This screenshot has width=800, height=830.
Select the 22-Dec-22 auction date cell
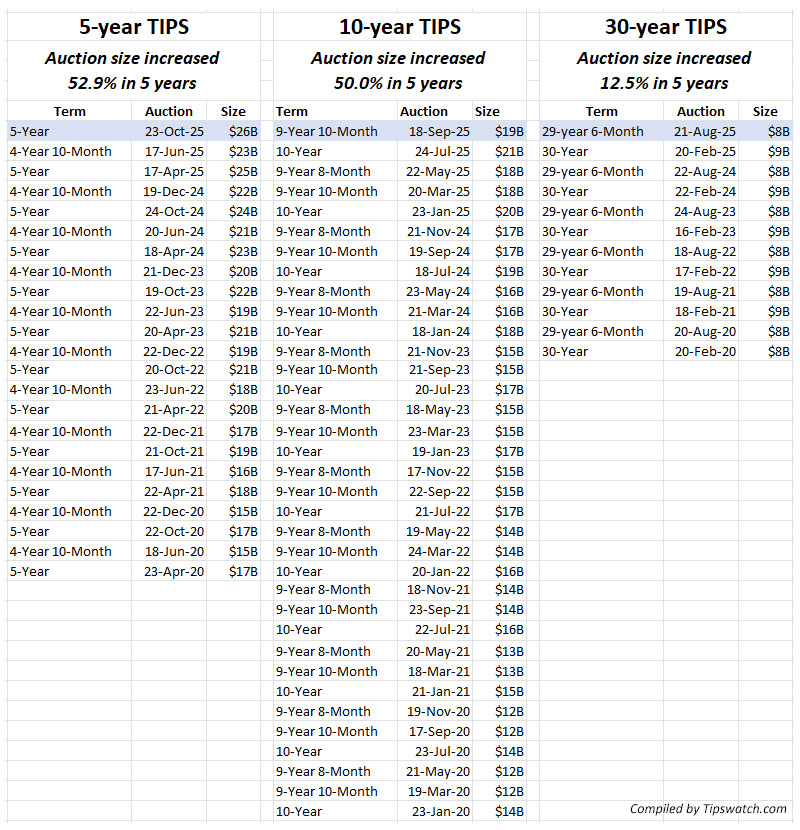click(x=174, y=351)
